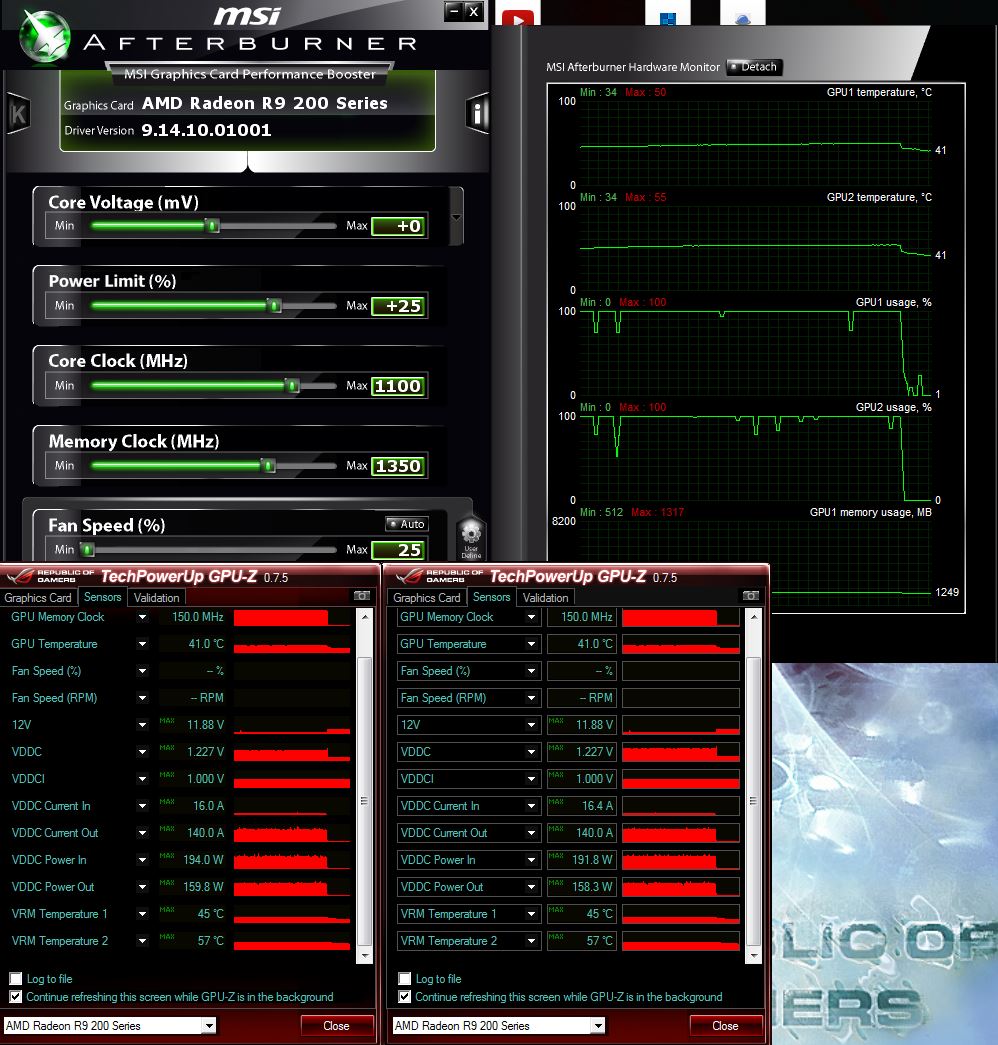Click right GPU-Z VDDC Current In value 16.4 A
The height and width of the screenshot is (1045, 998).
[597, 806]
